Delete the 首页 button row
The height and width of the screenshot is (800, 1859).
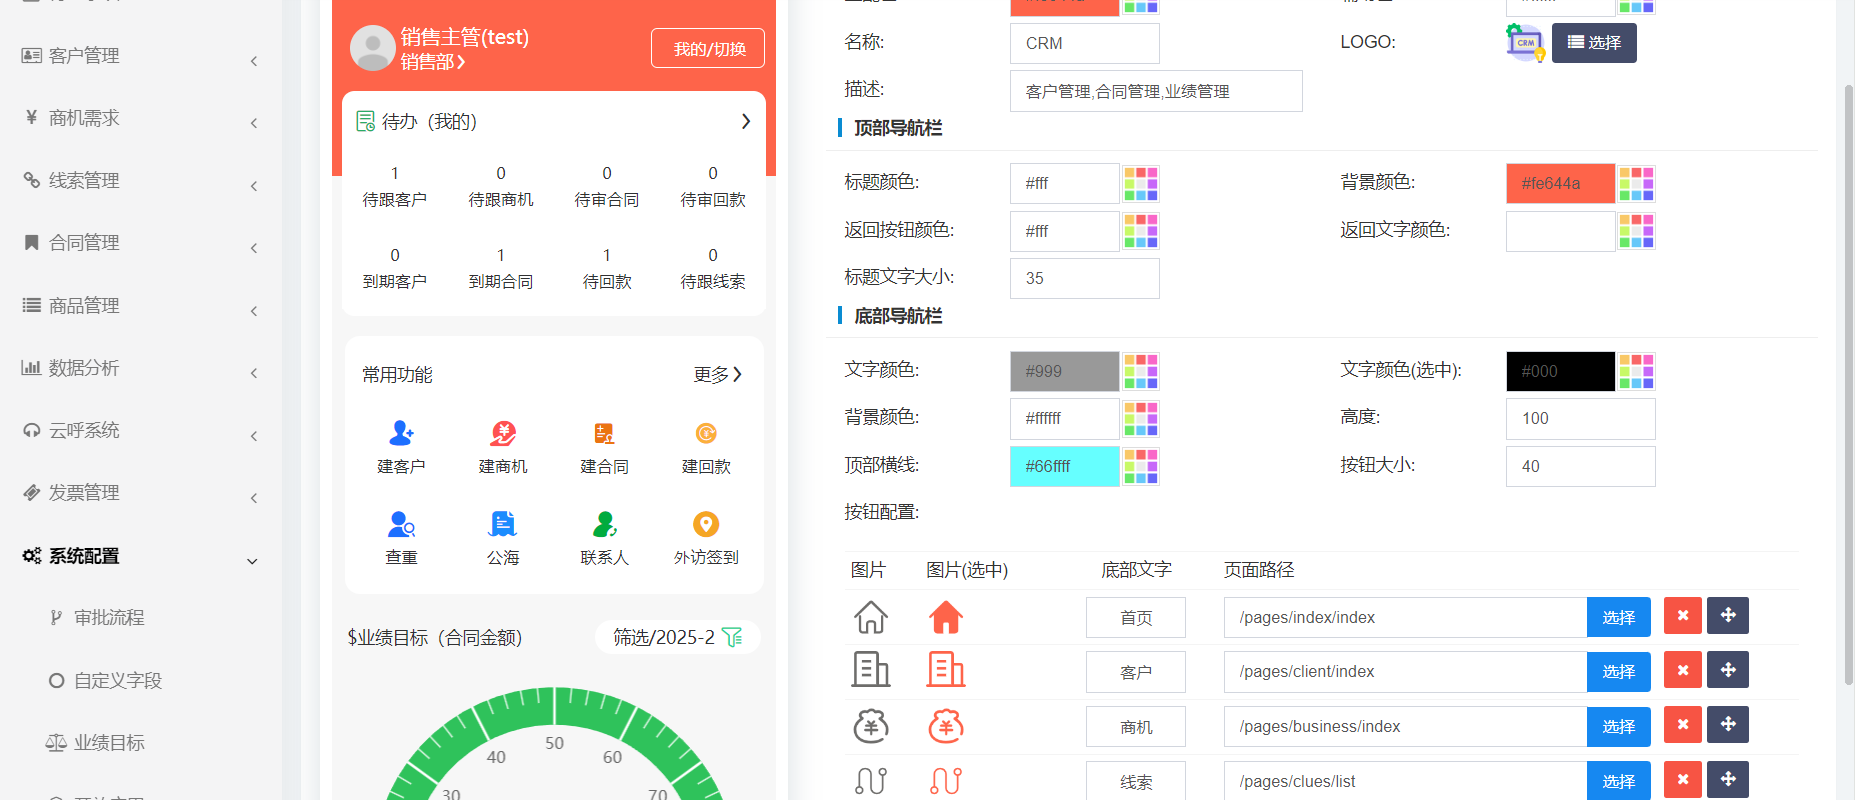point(1682,616)
